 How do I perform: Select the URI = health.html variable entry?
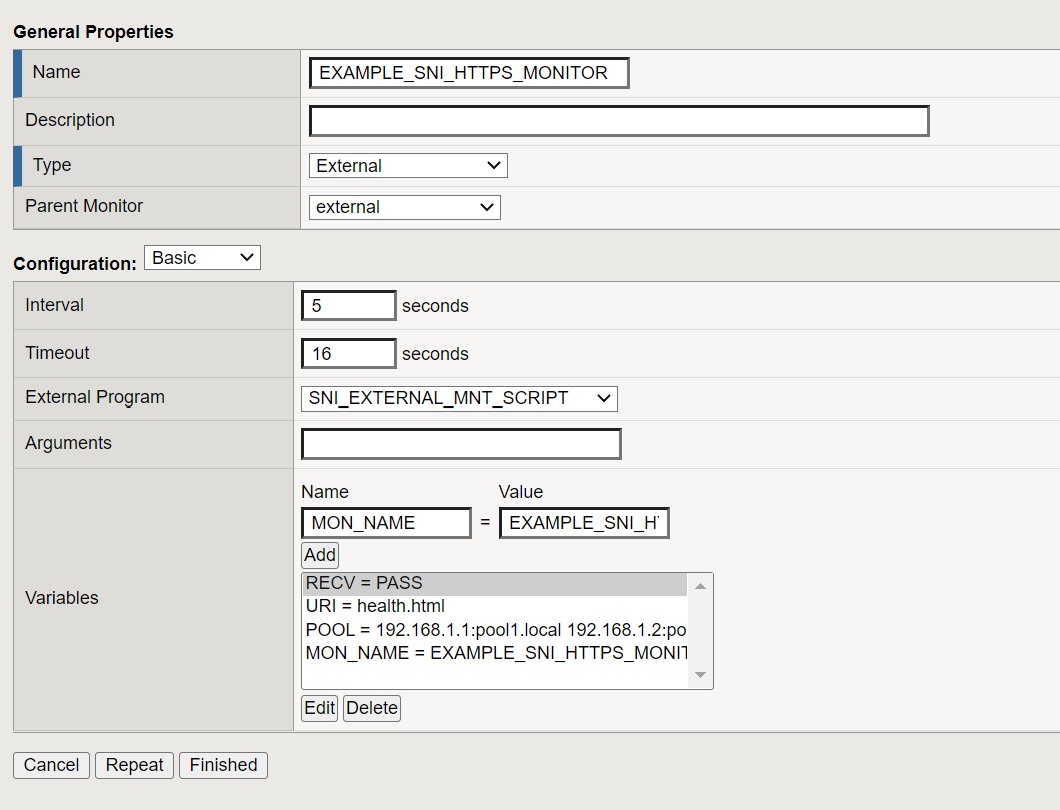point(400,606)
